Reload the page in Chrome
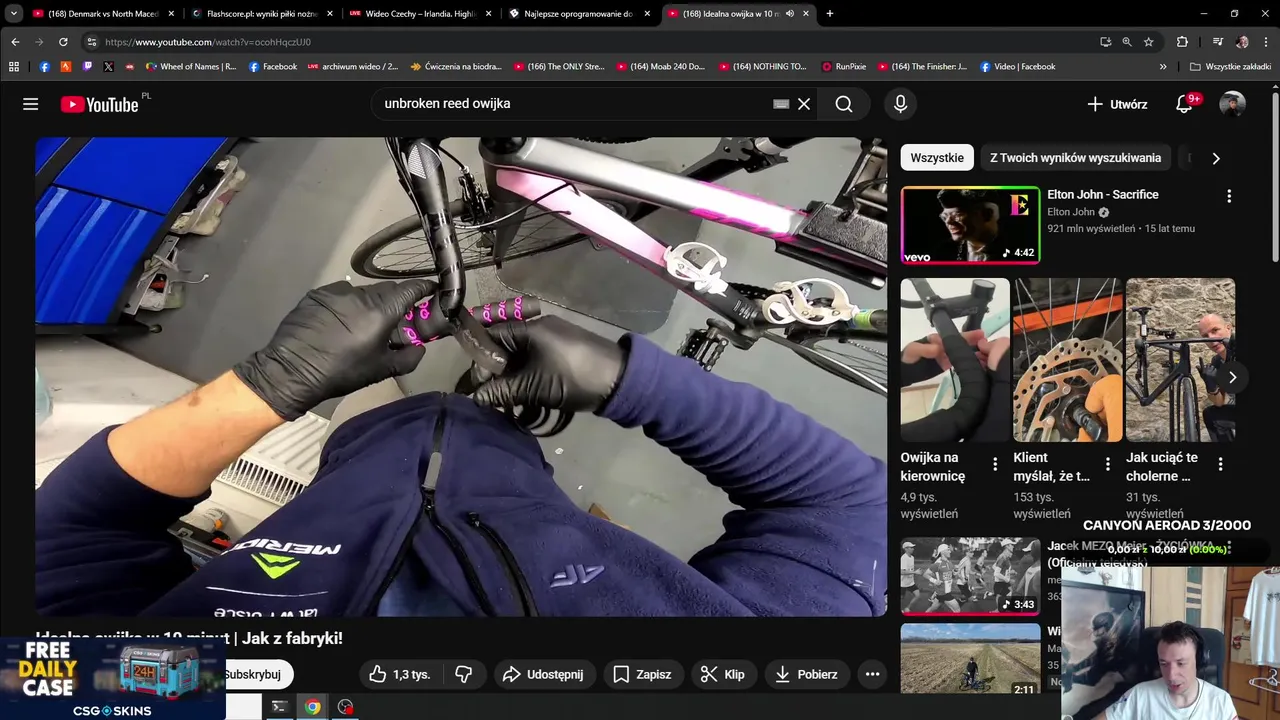The width and height of the screenshot is (1280, 720). tap(63, 42)
